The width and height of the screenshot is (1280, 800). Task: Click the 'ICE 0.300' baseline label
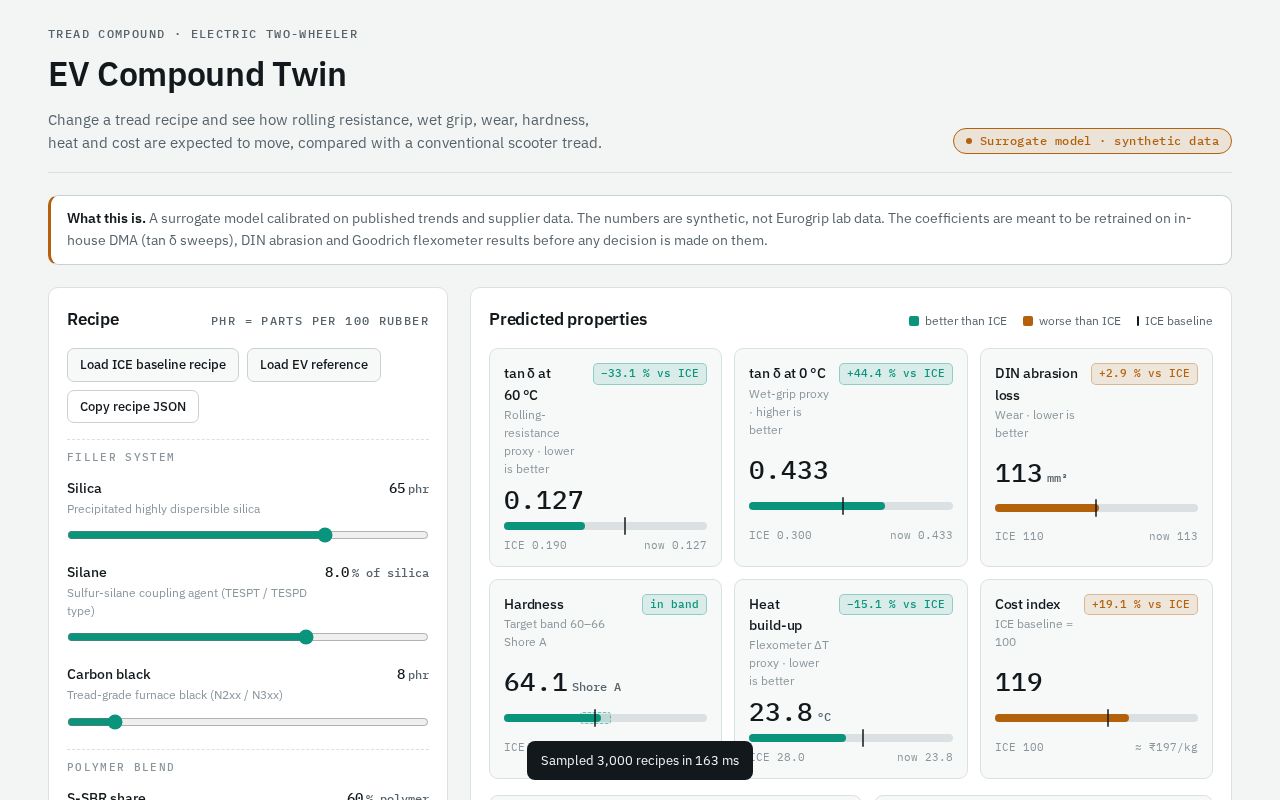tap(781, 535)
